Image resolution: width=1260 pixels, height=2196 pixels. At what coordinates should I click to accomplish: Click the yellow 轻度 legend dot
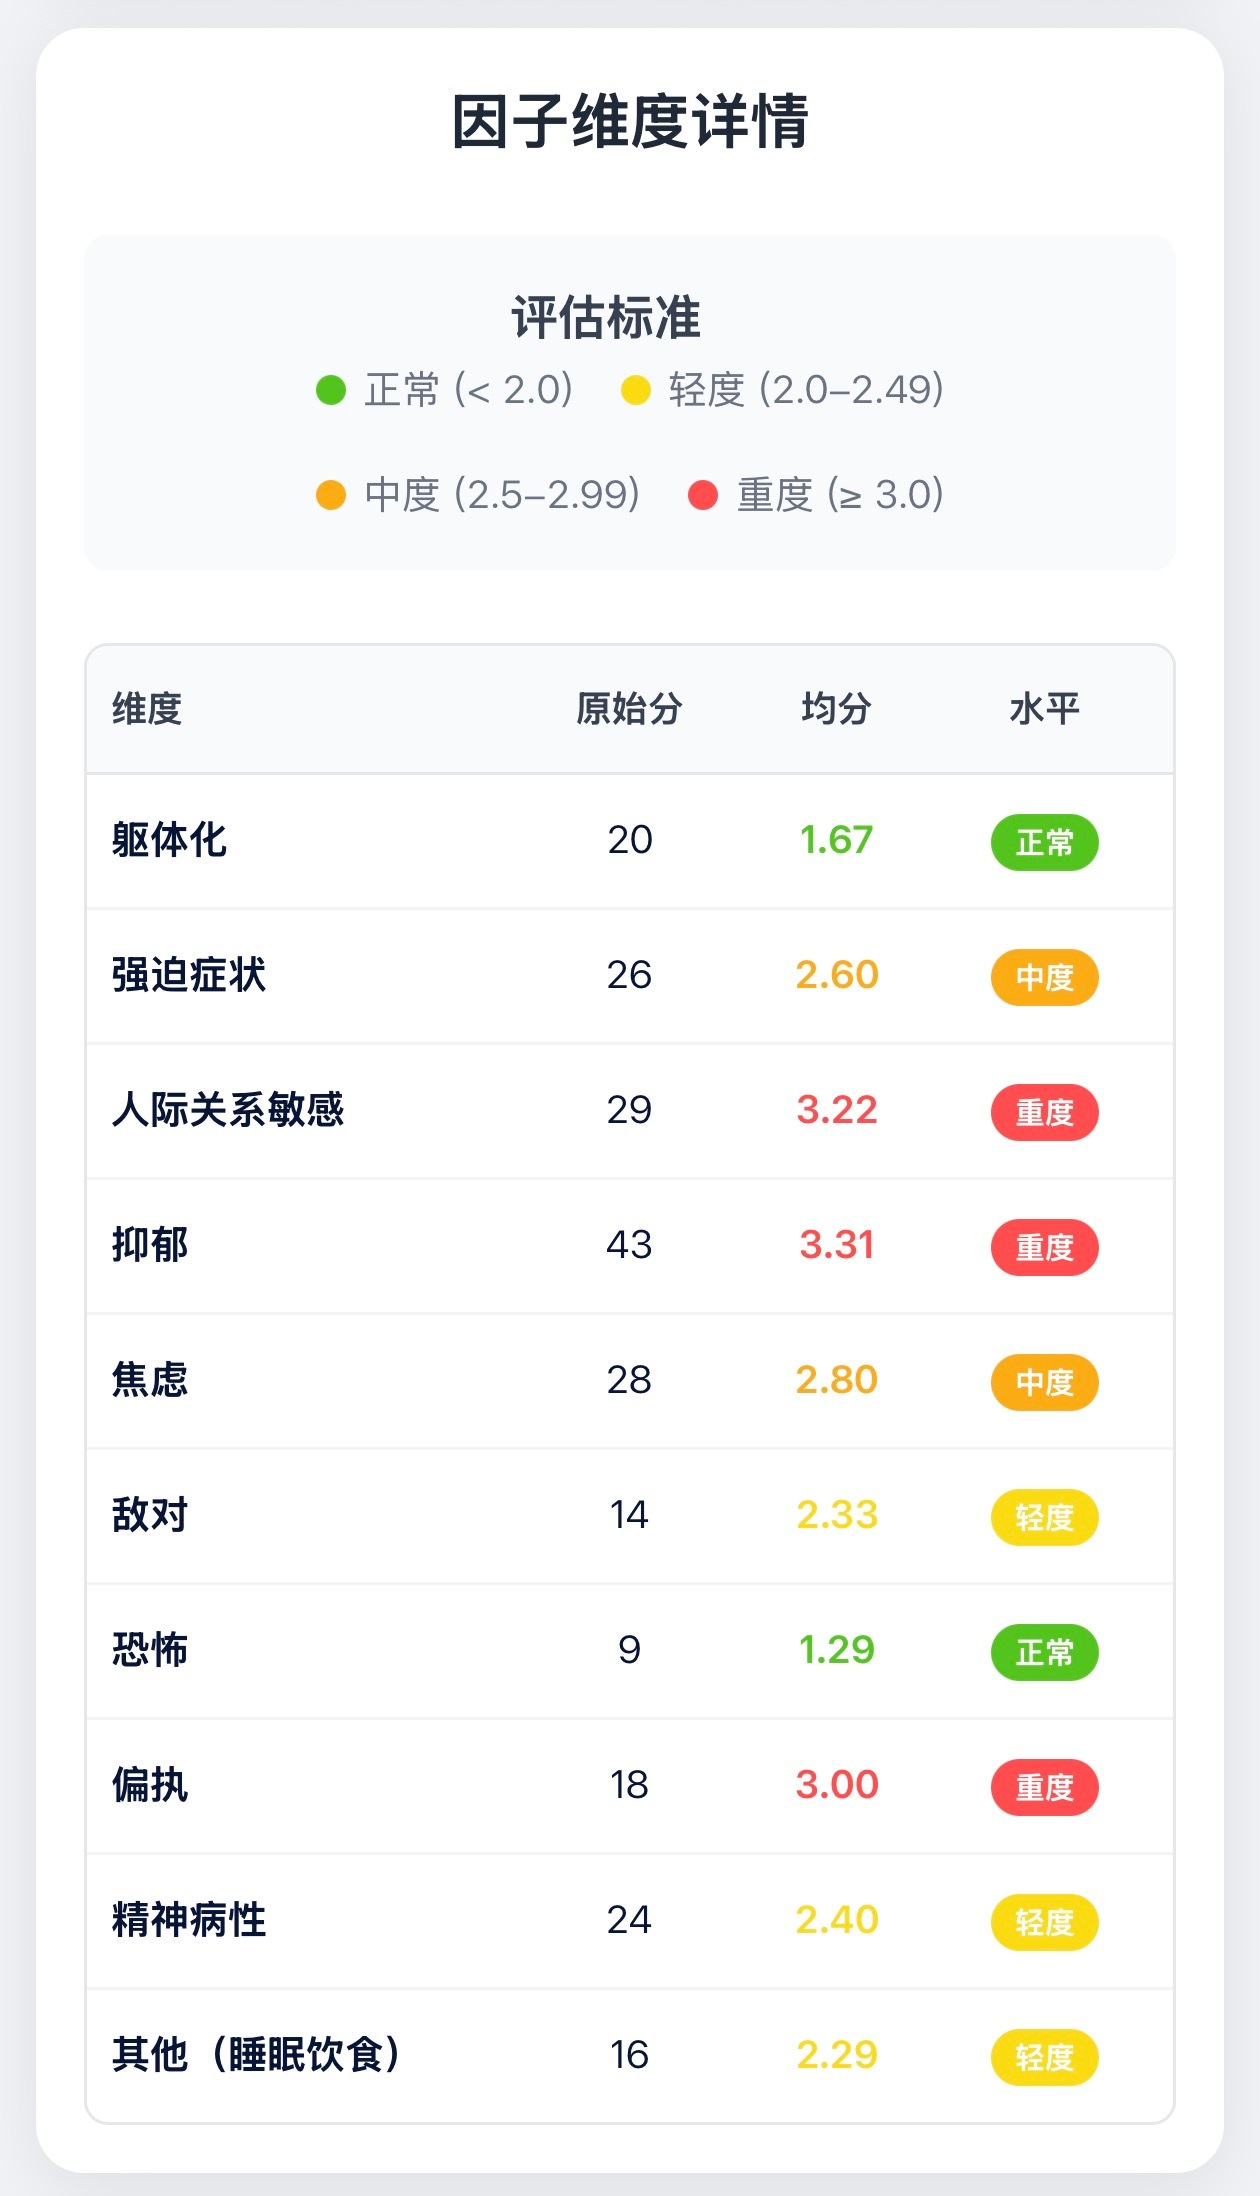636,390
